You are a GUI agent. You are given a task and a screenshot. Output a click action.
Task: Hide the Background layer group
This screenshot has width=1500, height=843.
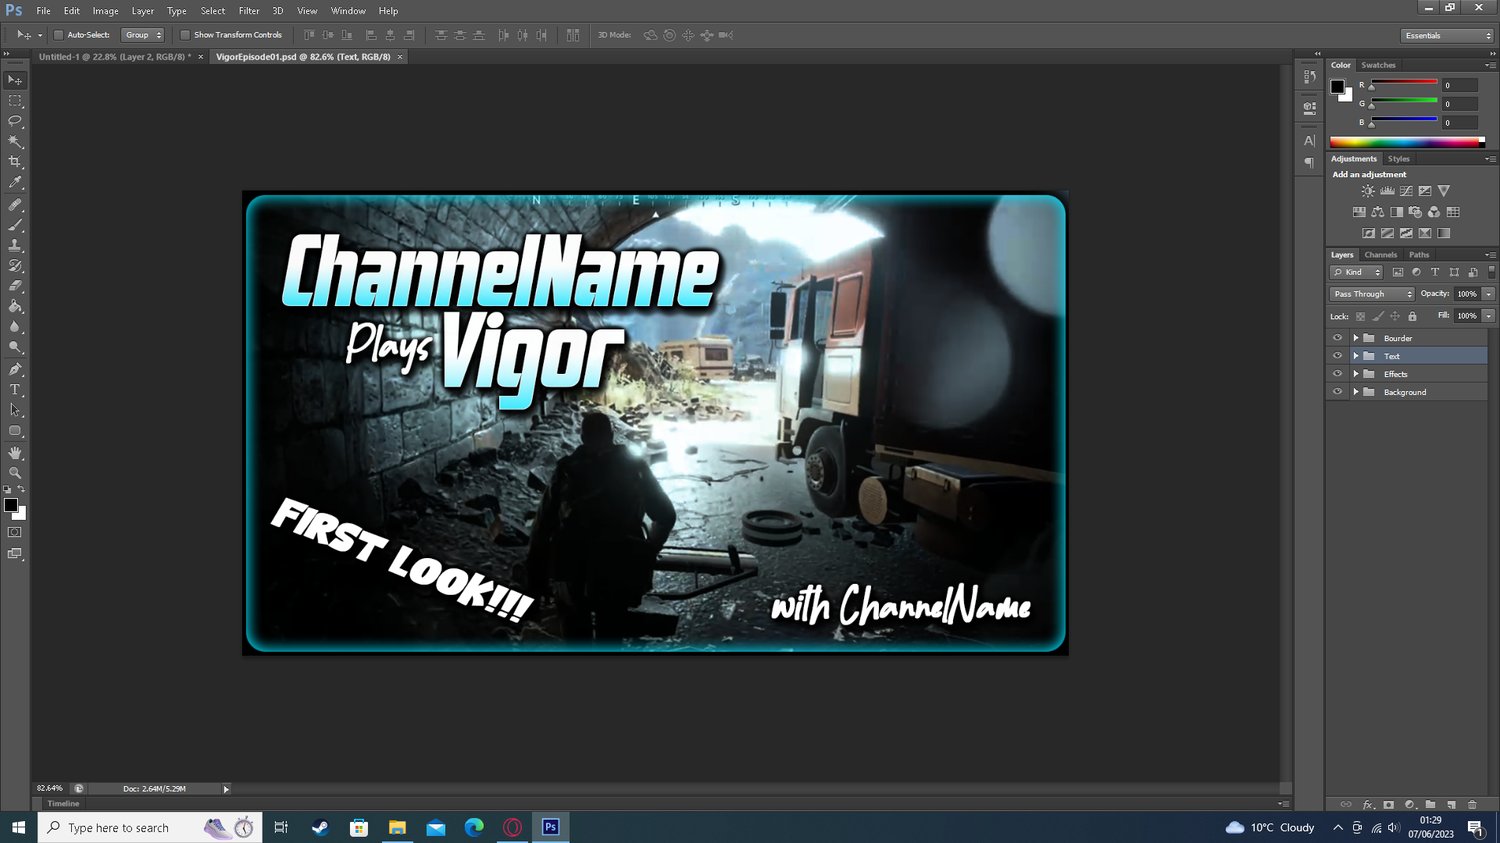[x=1337, y=392]
